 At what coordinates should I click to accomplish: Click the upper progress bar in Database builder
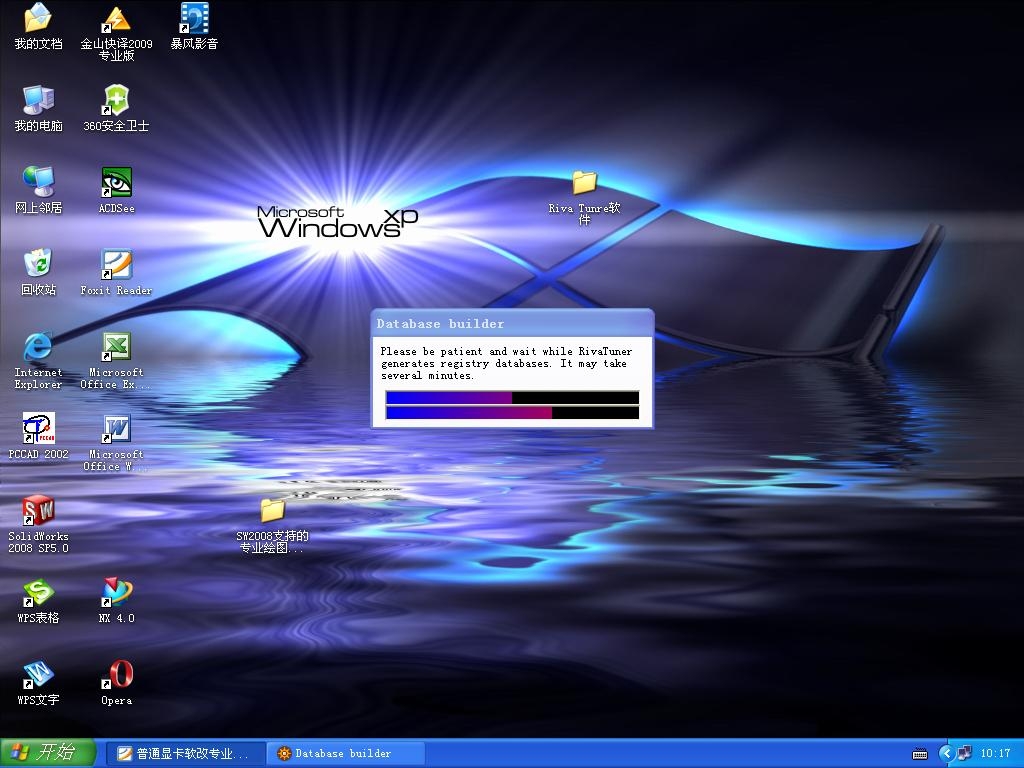512,398
